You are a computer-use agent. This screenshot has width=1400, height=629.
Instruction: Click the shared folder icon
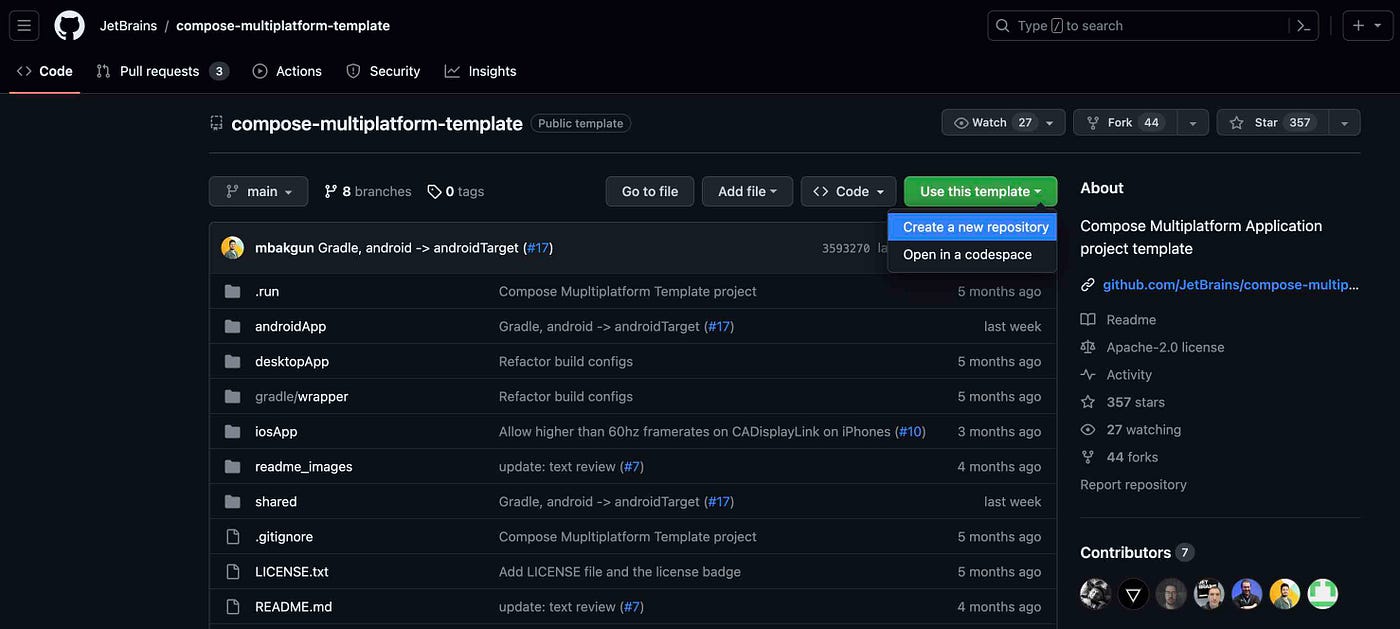[x=233, y=501]
